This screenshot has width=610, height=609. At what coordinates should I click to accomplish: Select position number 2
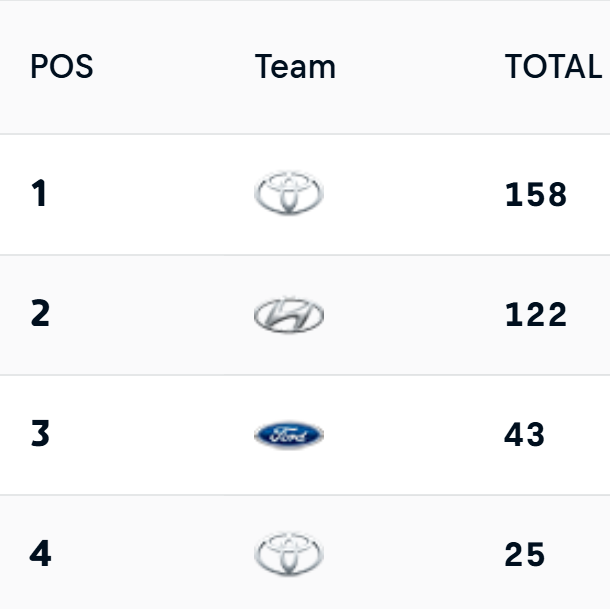pos(40,315)
